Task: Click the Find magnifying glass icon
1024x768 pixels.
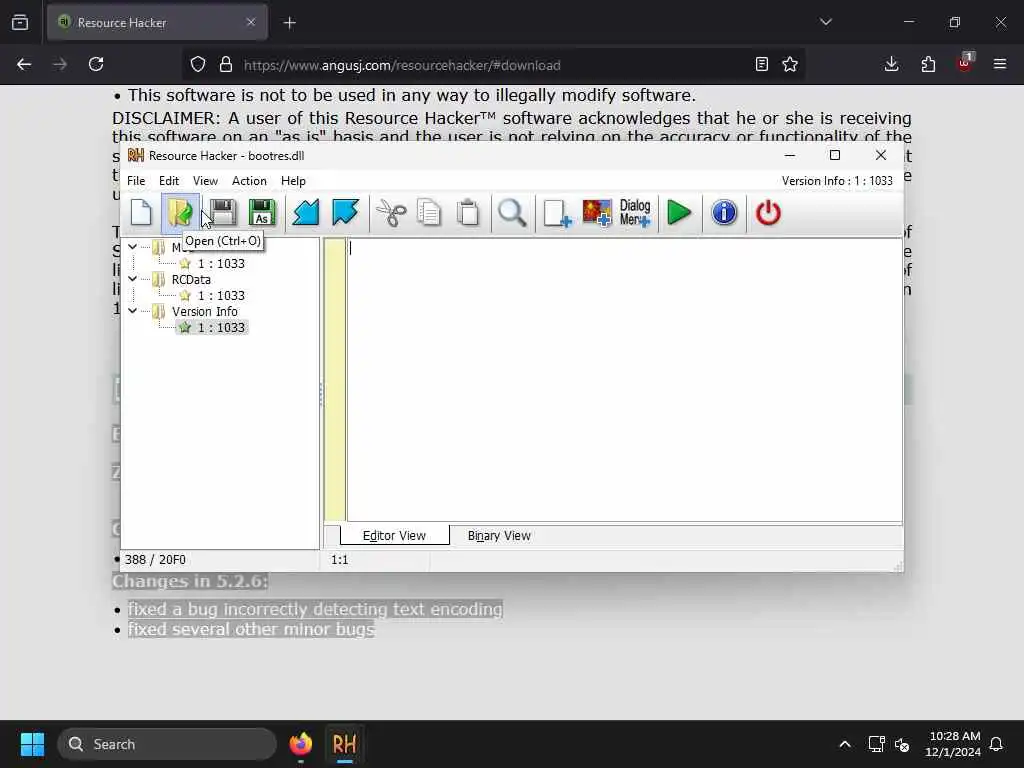Action: point(512,213)
